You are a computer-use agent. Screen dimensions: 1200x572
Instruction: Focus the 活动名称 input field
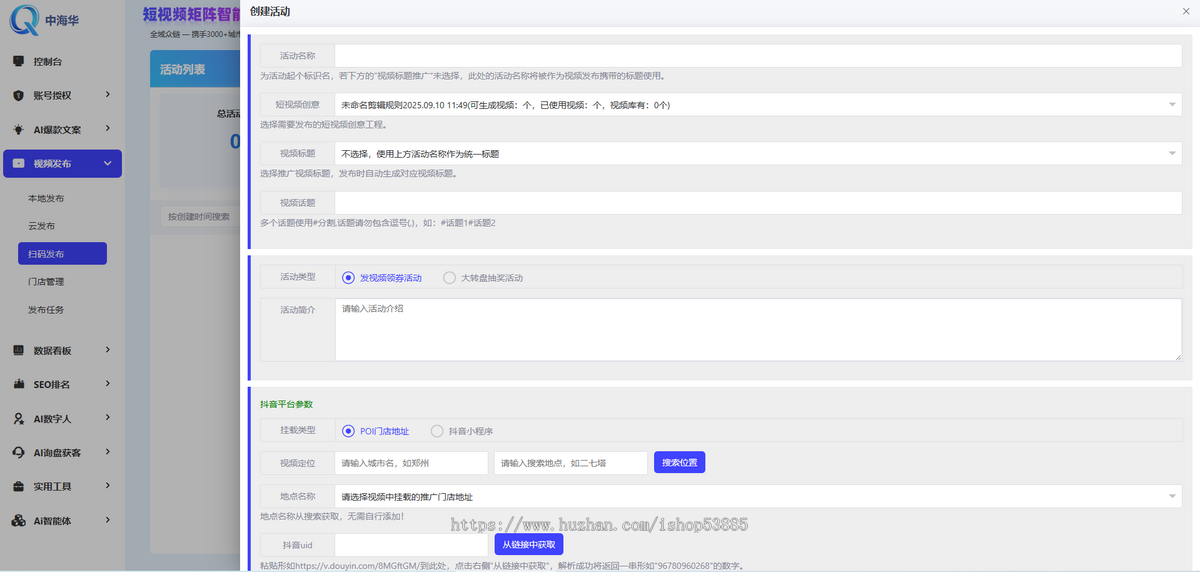tap(758, 56)
